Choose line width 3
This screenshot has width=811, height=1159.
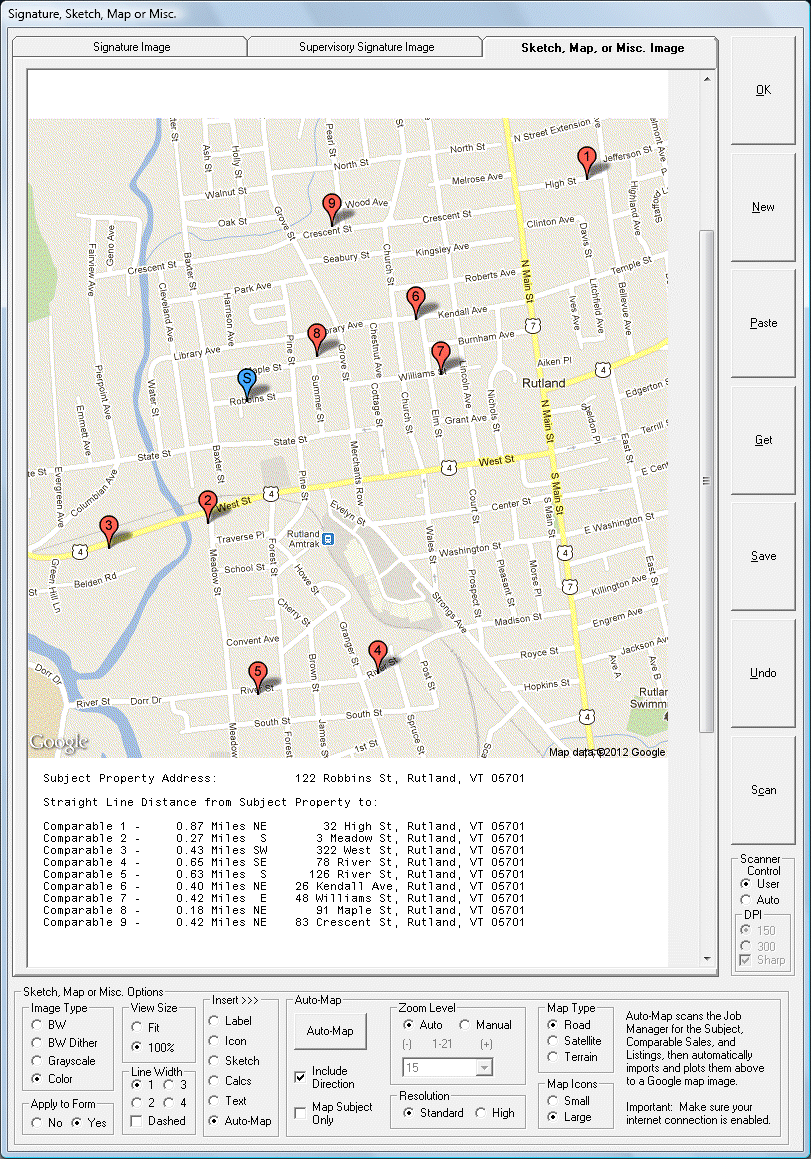coord(176,1084)
